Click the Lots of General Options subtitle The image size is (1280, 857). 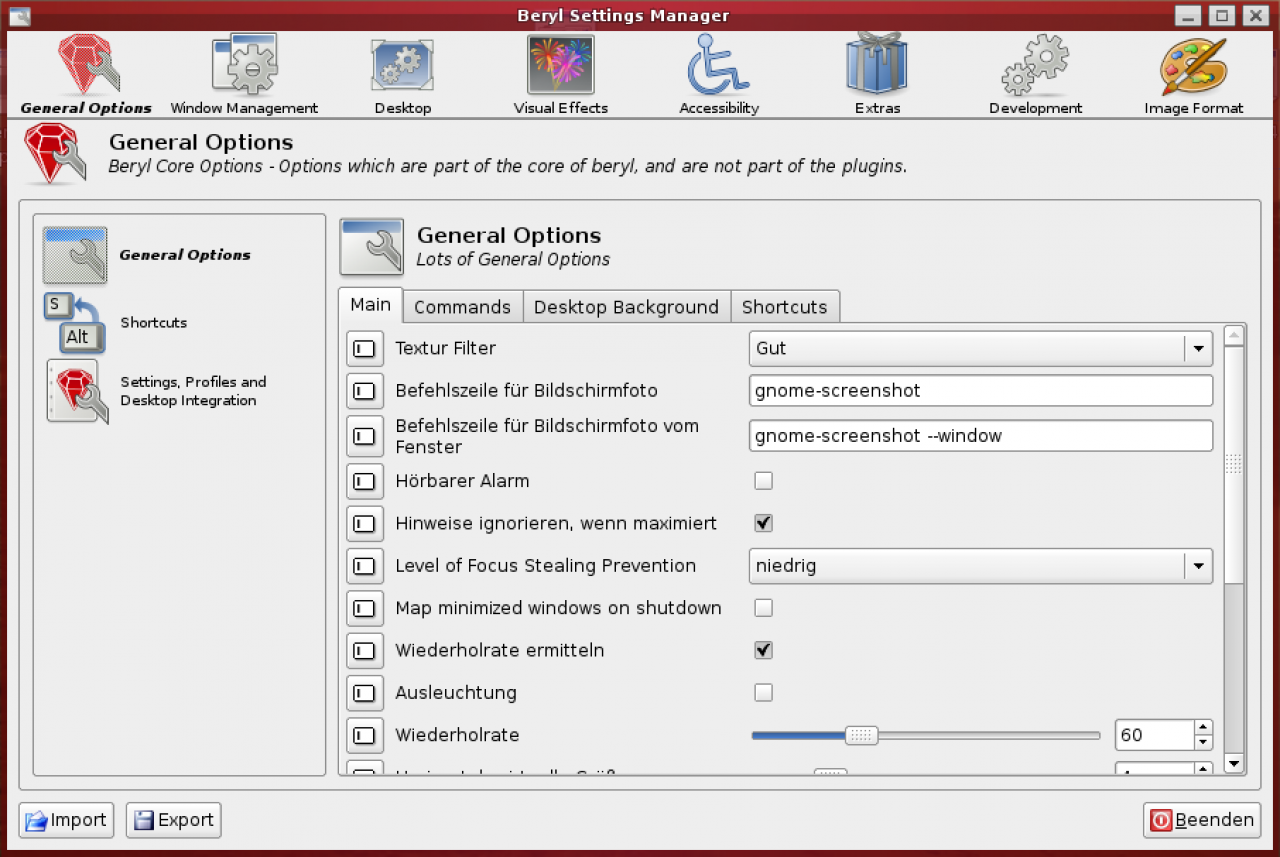pyautogui.click(x=513, y=260)
